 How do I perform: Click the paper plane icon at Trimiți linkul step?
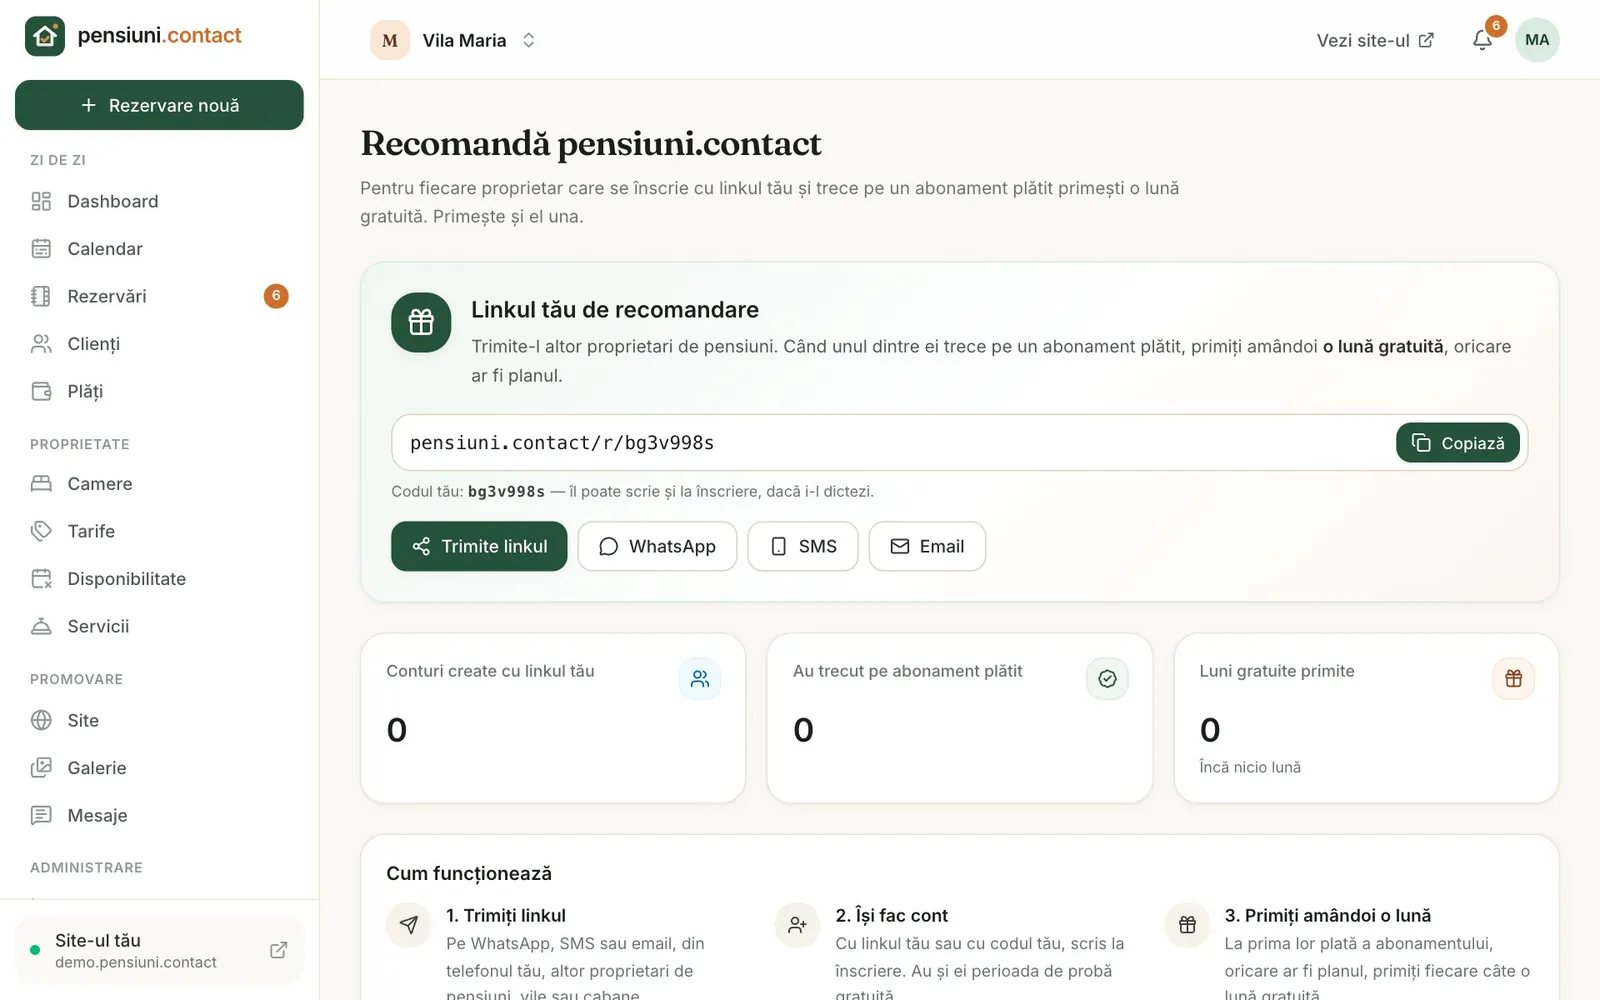click(x=409, y=924)
